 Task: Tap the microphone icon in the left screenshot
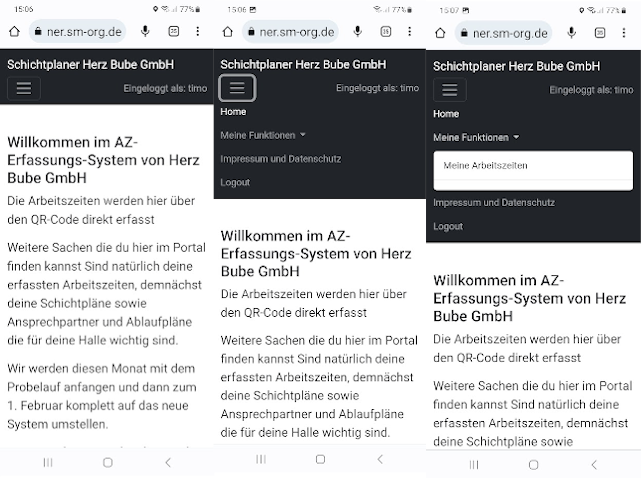point(145,31)
